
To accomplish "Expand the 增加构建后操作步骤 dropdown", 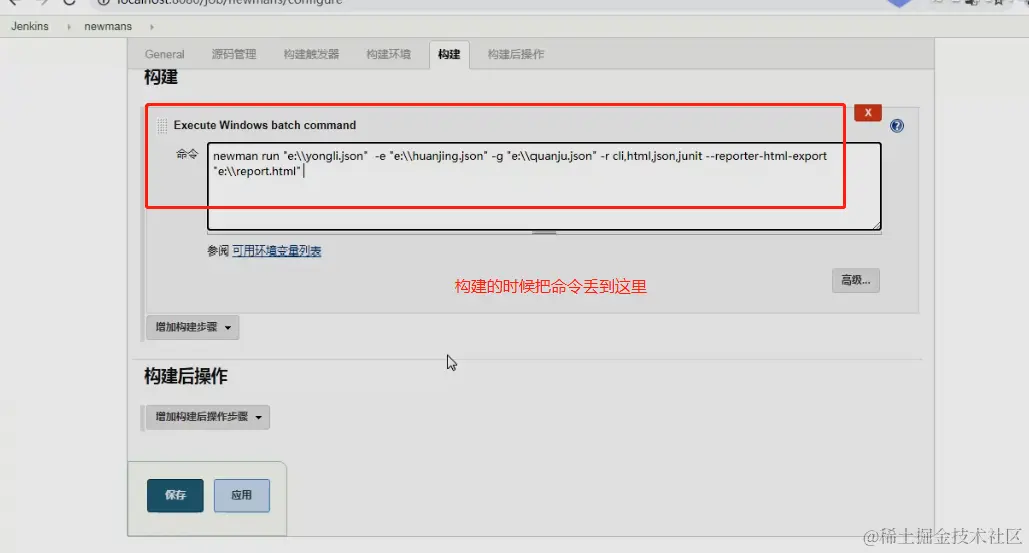I will coord(207,417).
